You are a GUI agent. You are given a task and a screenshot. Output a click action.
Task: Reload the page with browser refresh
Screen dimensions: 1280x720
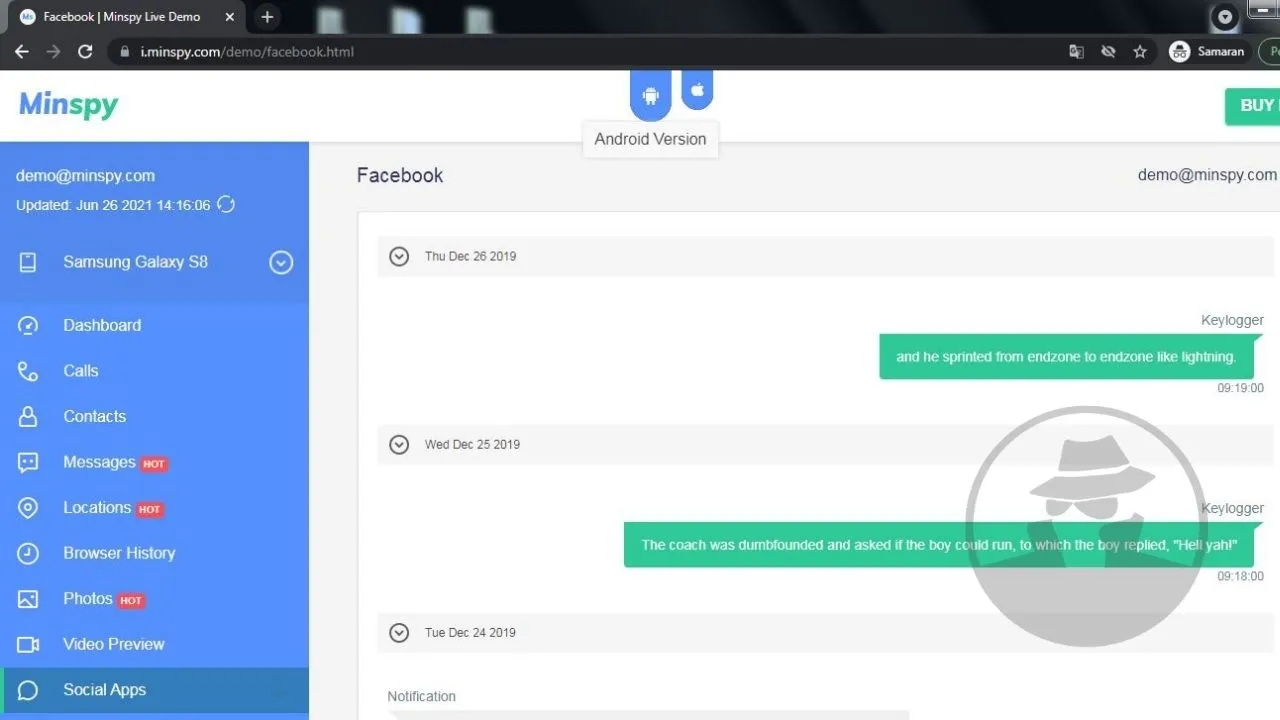[x=85, y=52]
